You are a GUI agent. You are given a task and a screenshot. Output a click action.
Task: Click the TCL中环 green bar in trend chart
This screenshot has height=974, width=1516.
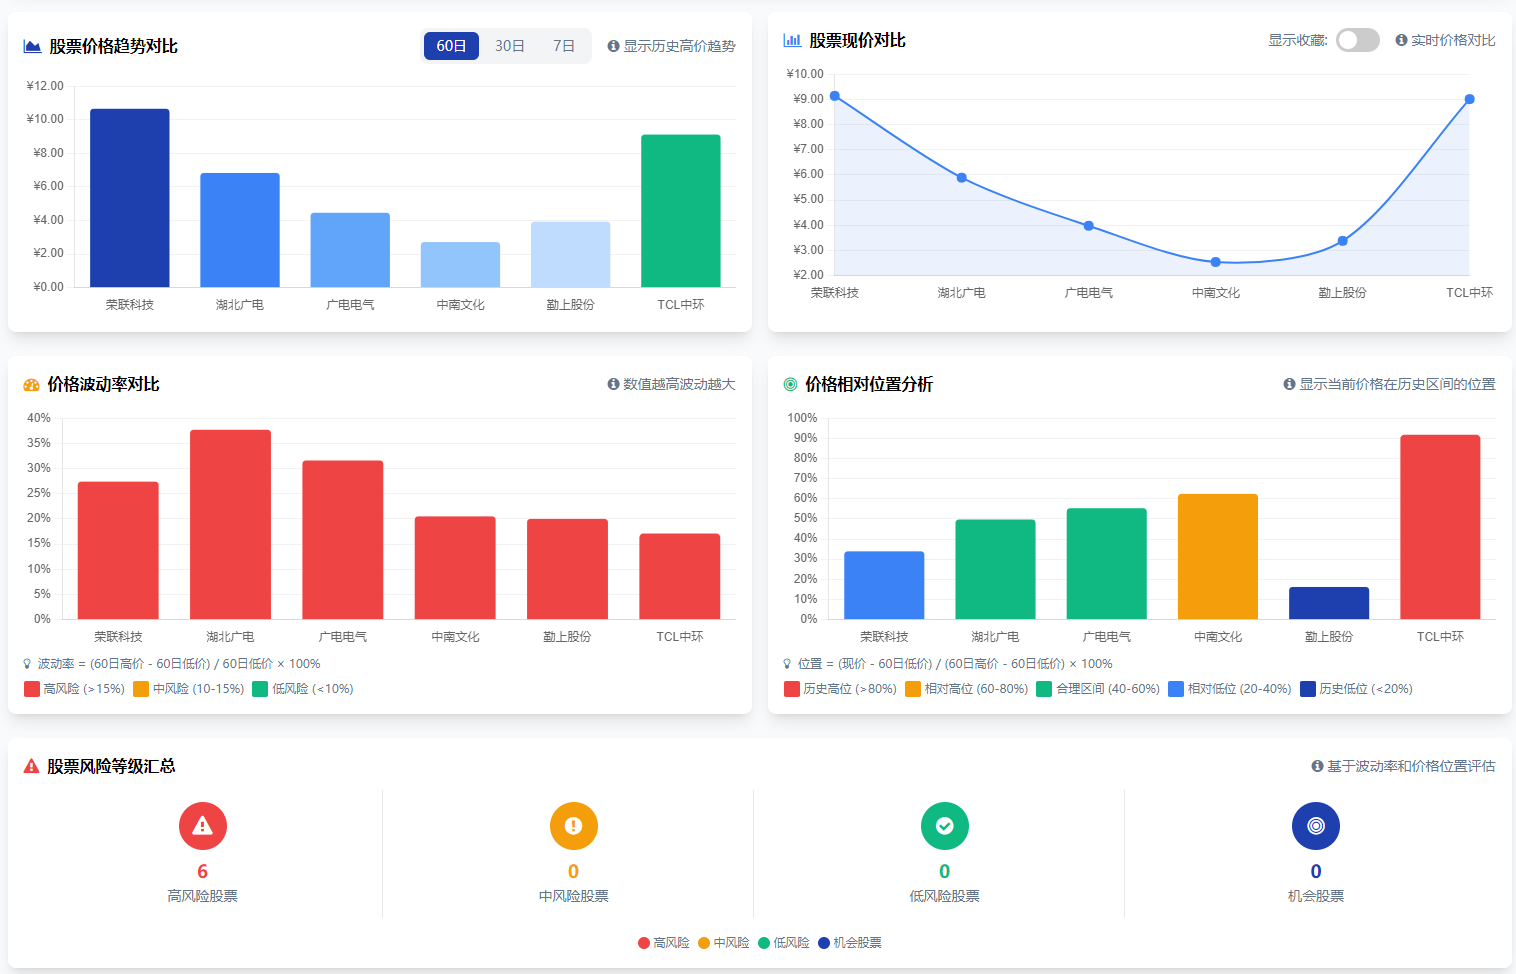point(680,210)
